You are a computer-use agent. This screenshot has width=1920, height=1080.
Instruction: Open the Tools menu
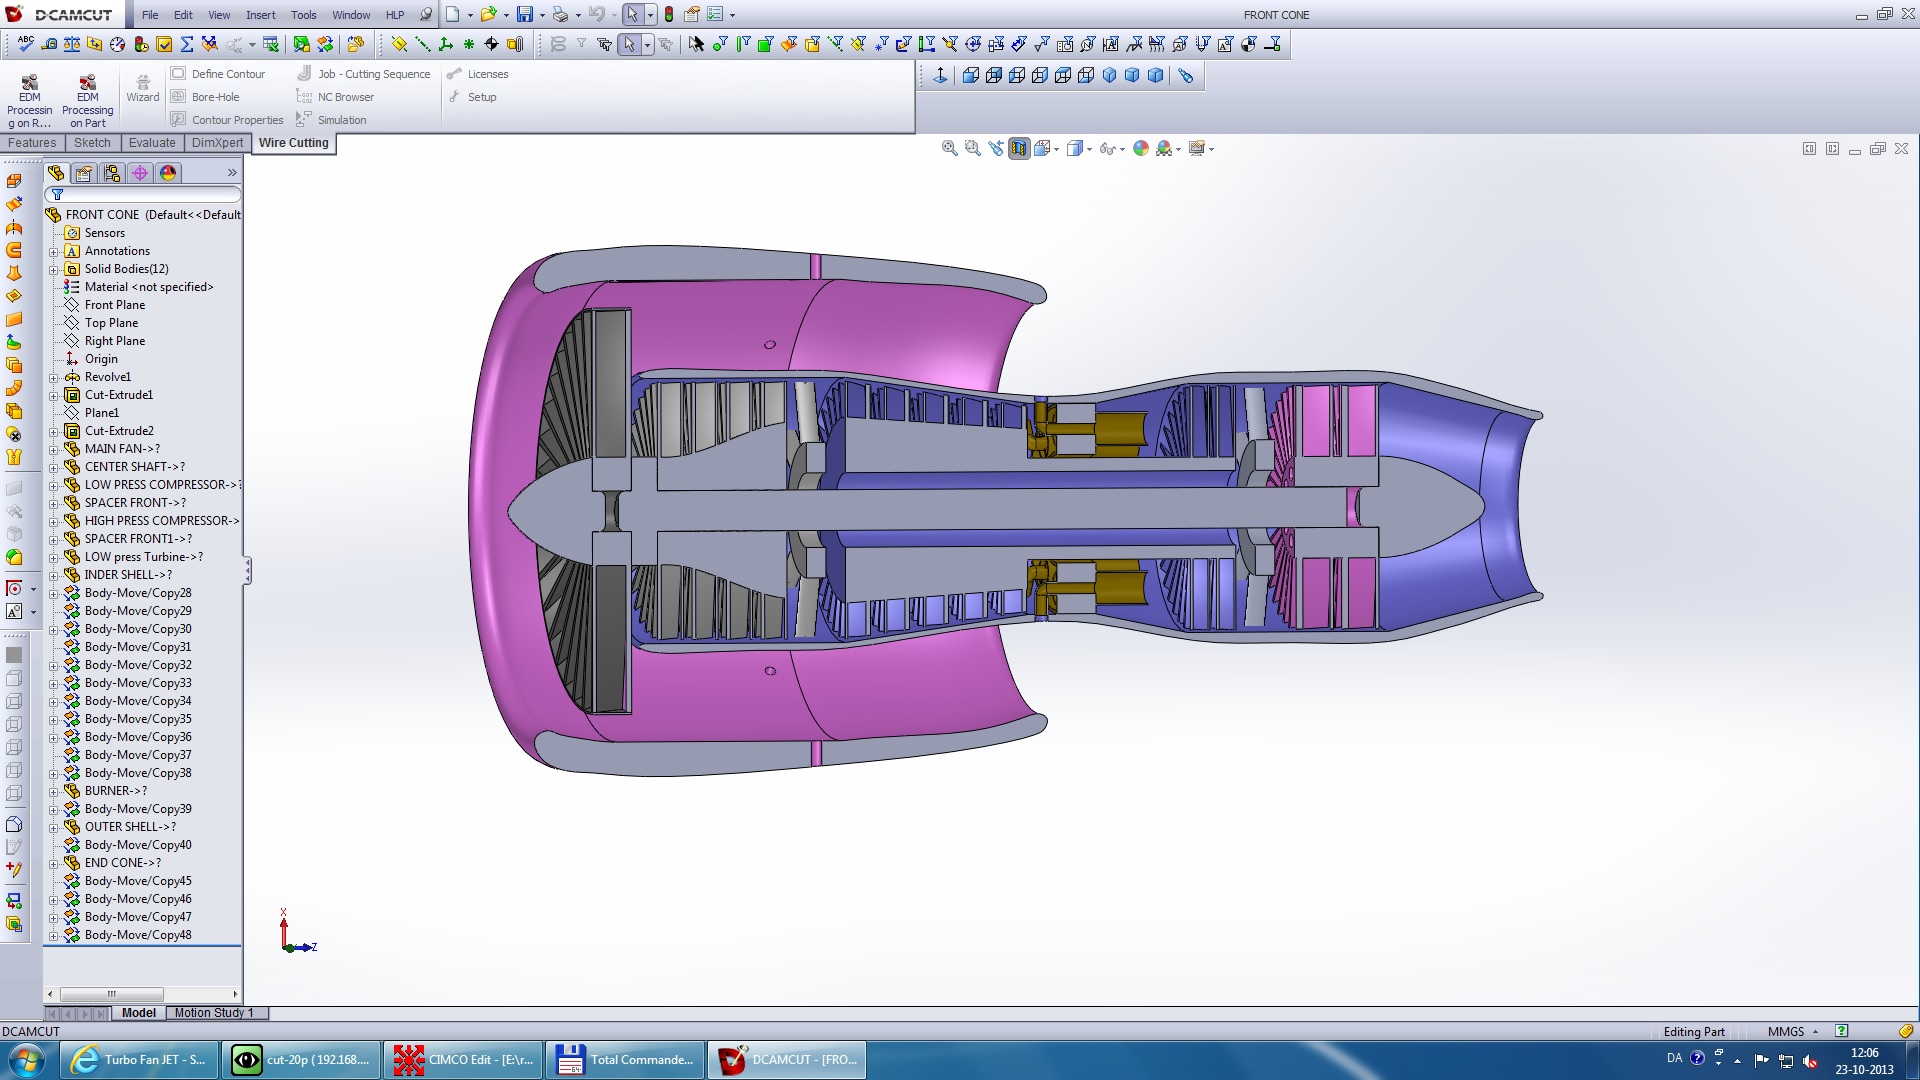pos(304,15)
